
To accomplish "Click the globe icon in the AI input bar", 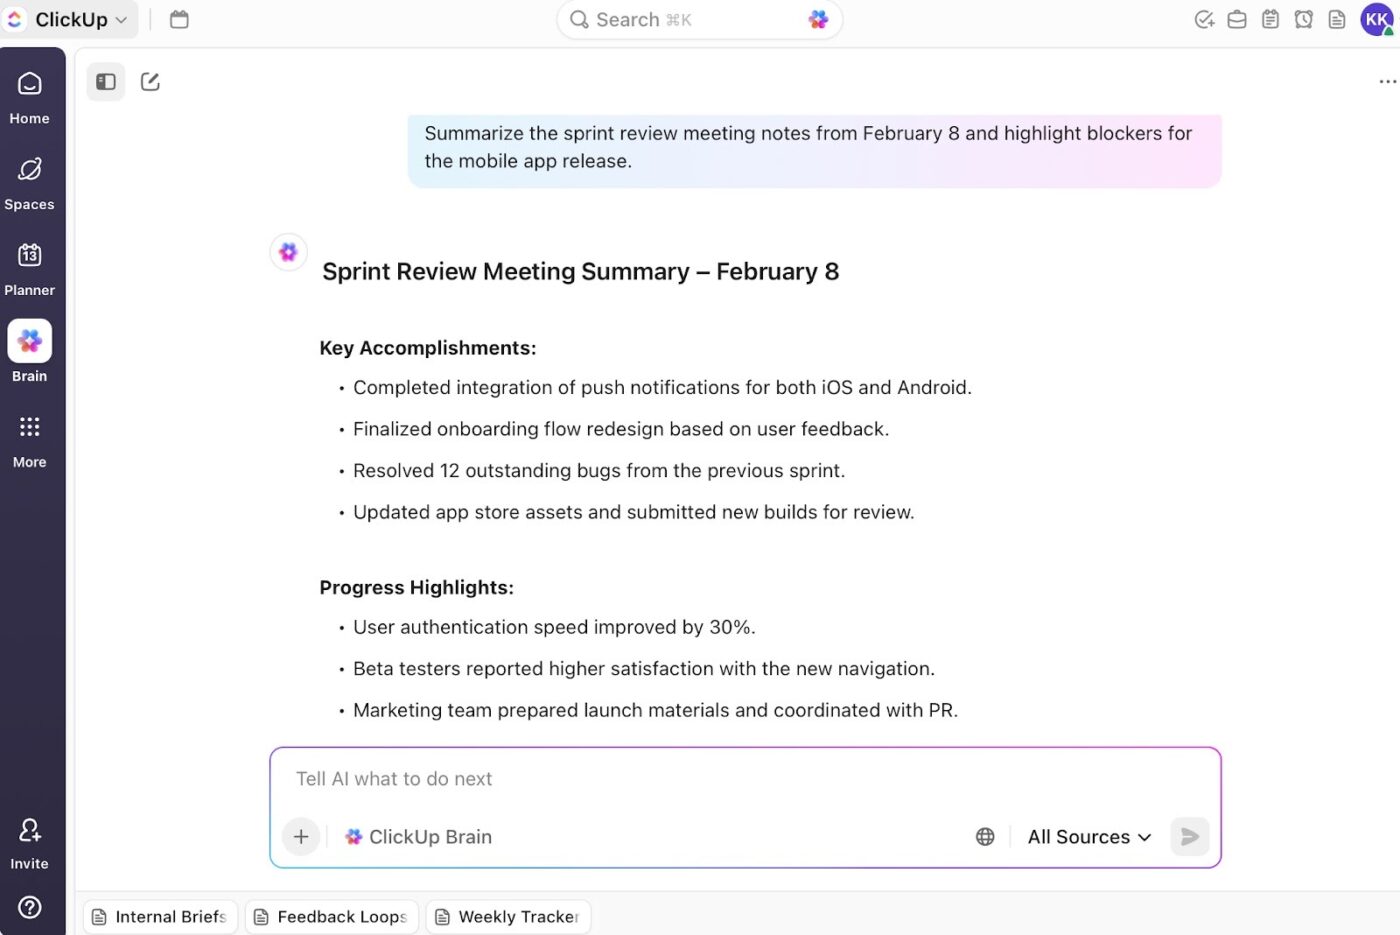I will click(x=985, y=836).
